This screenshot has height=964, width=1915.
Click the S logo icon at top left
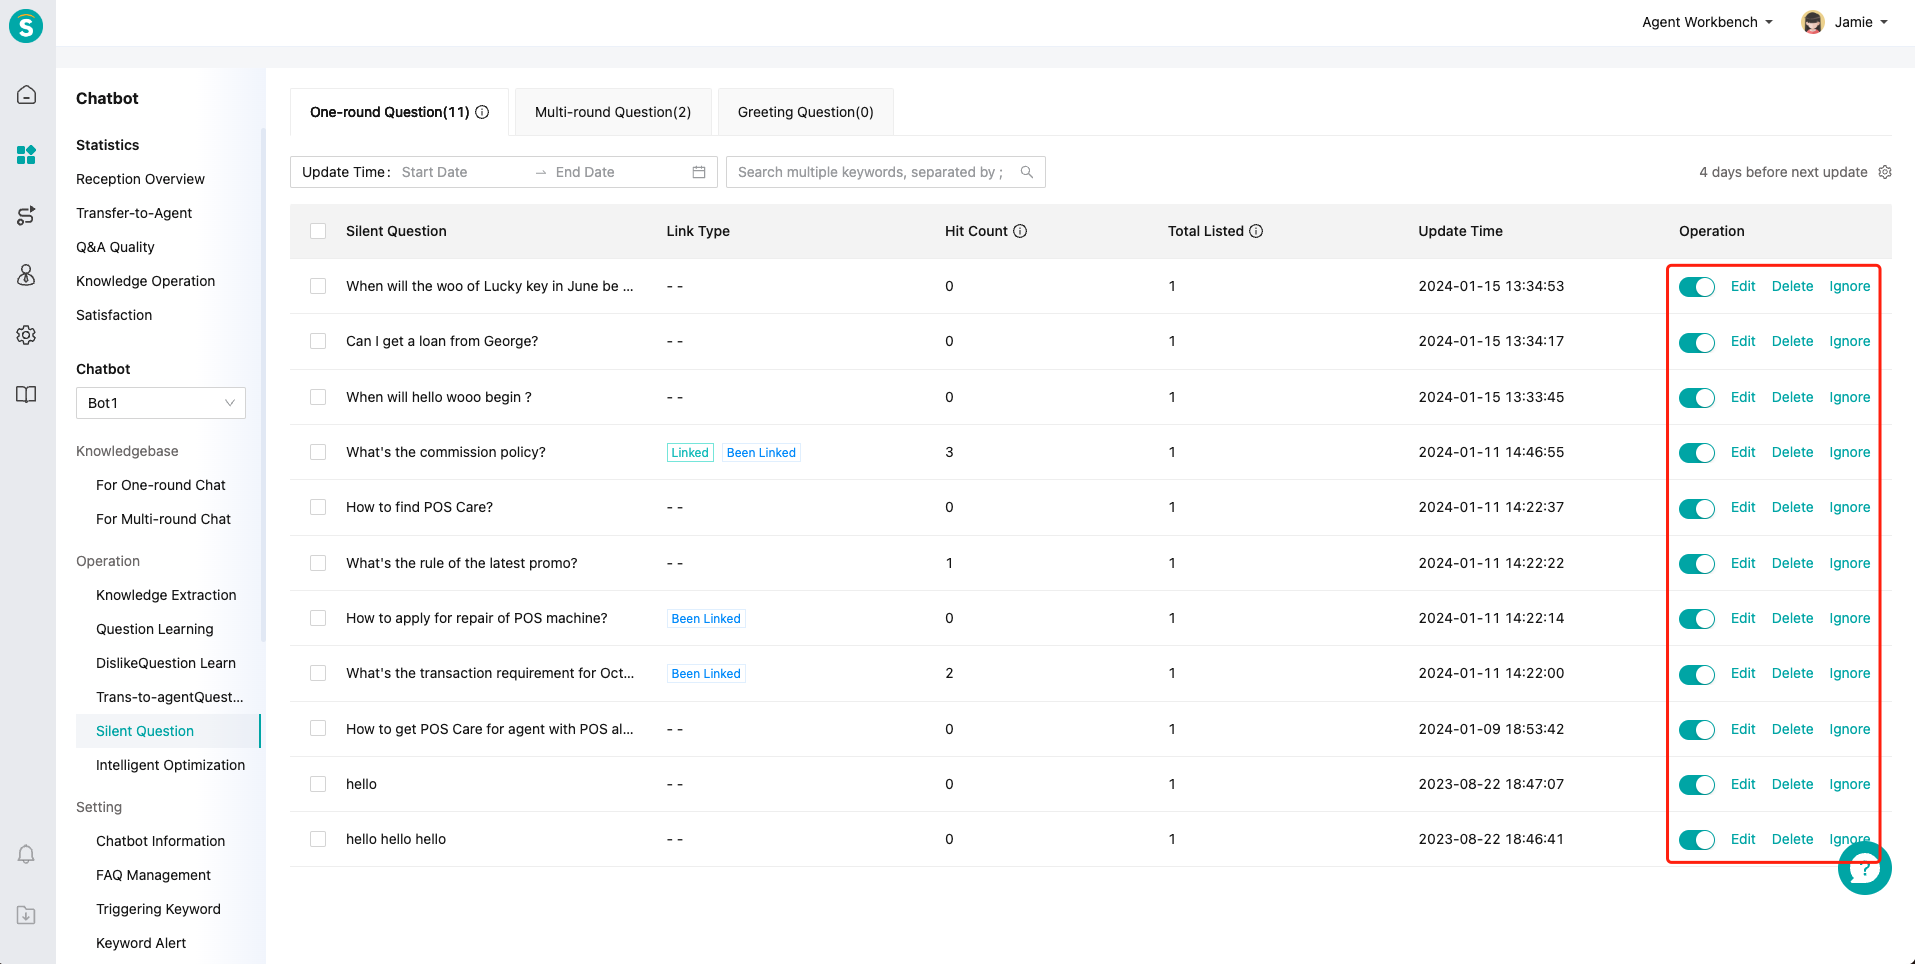point(26,25)
